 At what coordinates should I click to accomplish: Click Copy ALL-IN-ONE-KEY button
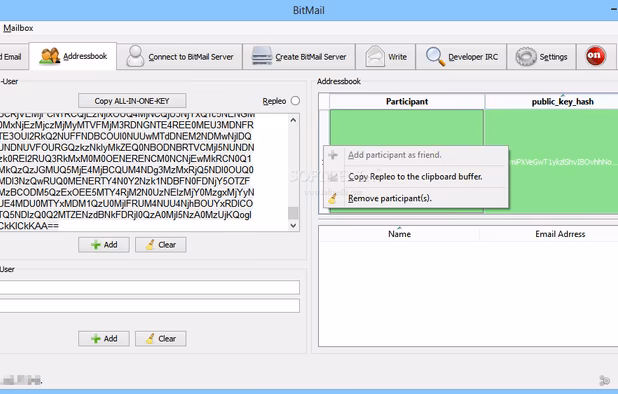(x=132, y=101)
